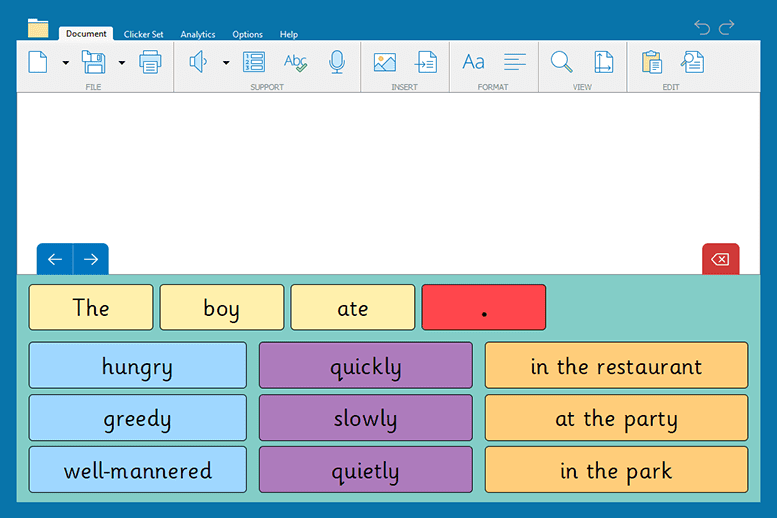Add a full stop with red cell
777x518 pixels.
coord(484,307)
